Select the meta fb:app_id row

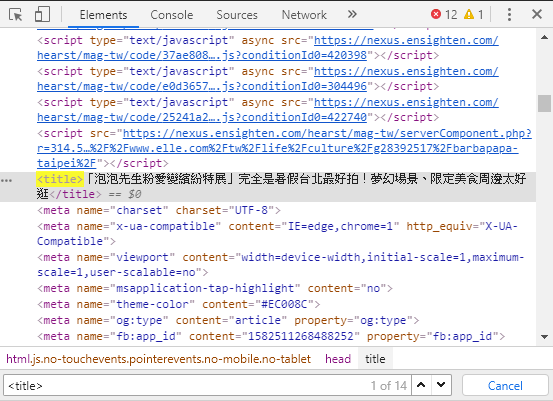(271, 336)
